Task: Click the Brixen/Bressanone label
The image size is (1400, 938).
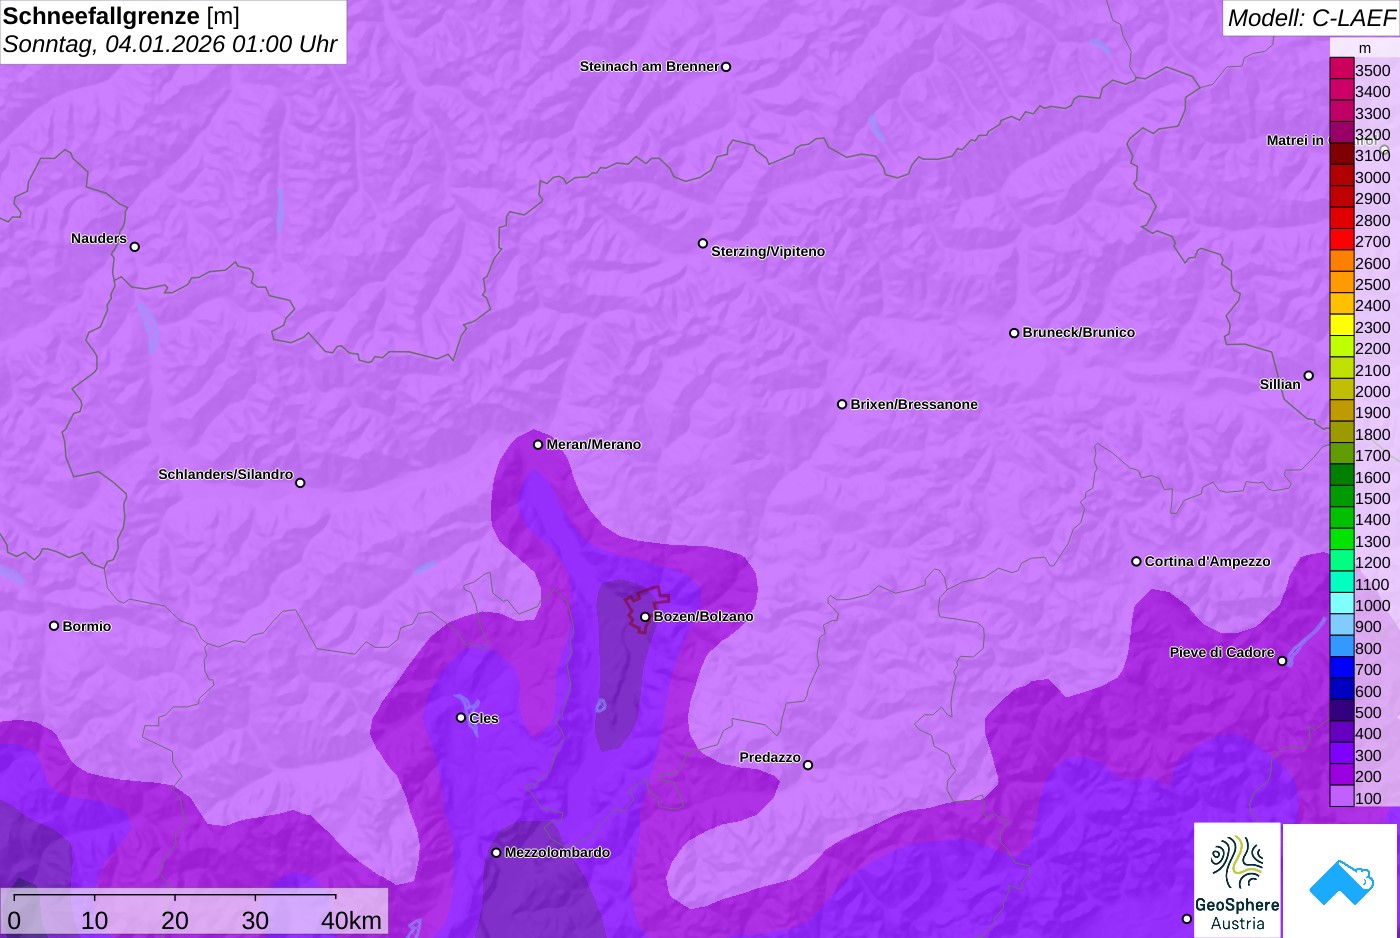Action: pos(914,405)
